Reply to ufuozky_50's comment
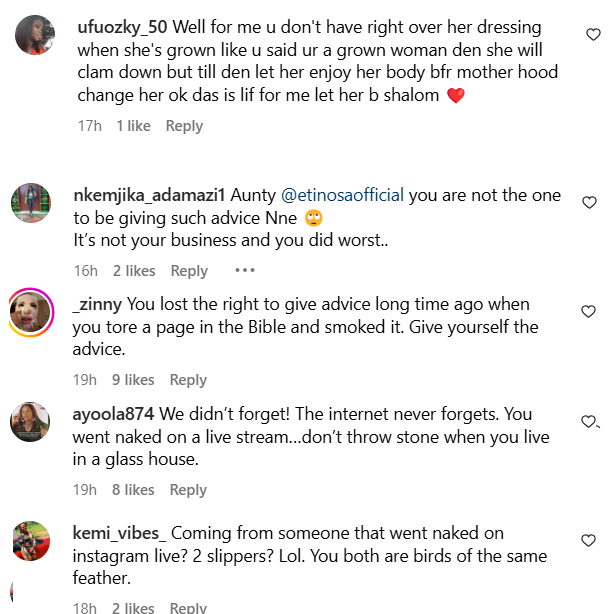This screenshot has width=608, height=614. [184, 126]
